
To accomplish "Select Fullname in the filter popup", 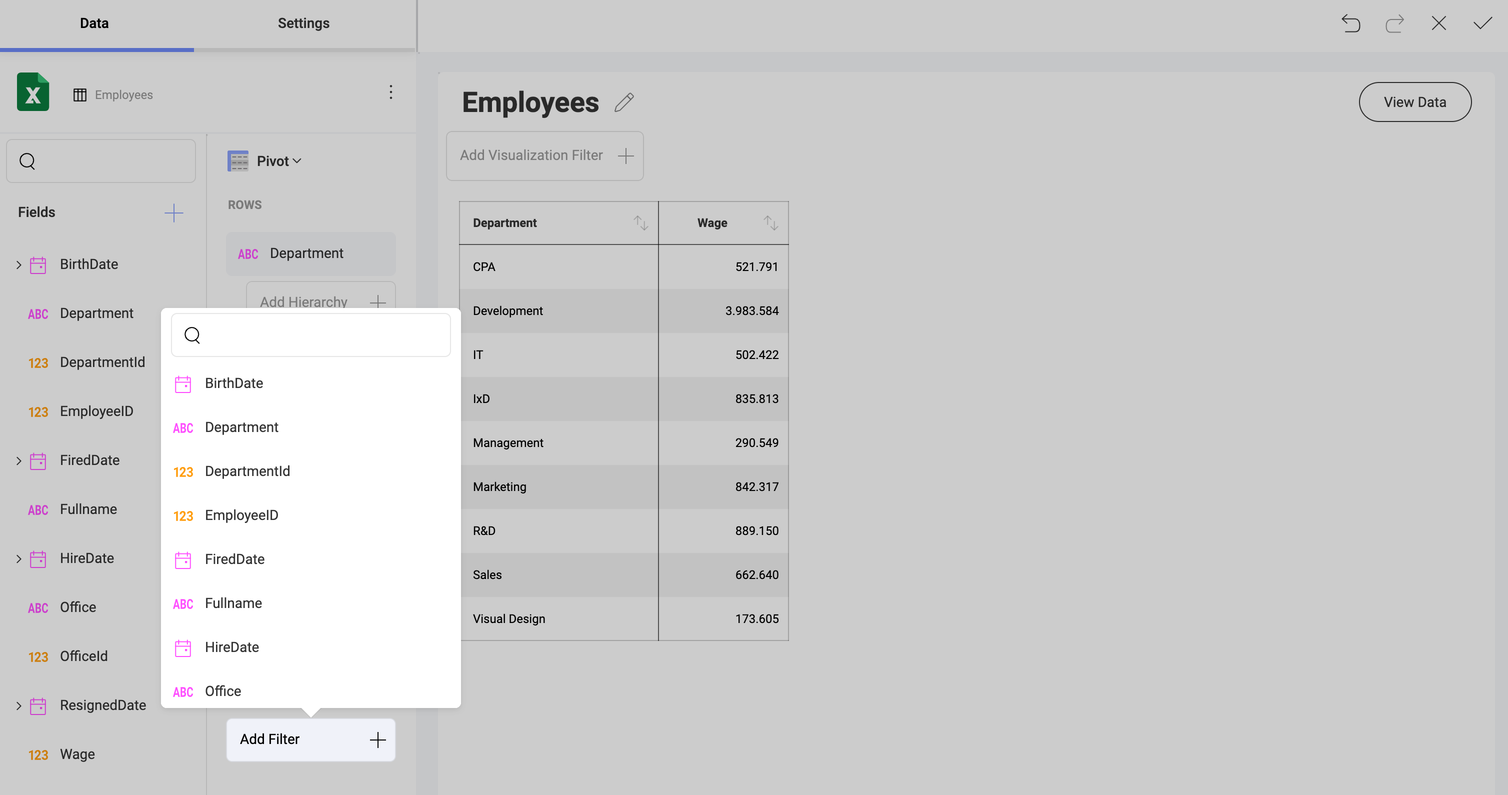I will point(311,603).
